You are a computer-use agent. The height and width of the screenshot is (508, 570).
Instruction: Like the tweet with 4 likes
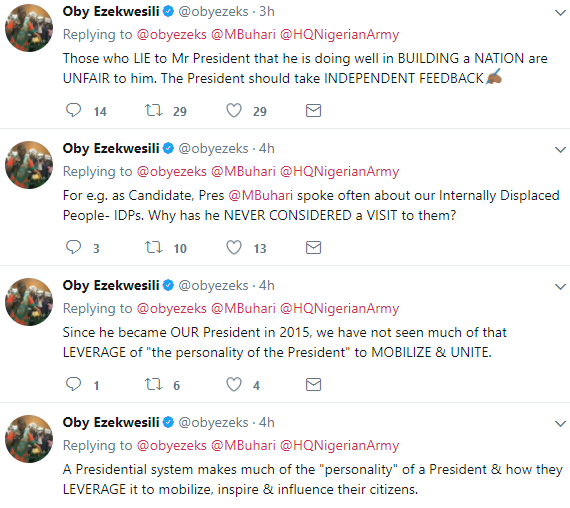tap(234, 384)
